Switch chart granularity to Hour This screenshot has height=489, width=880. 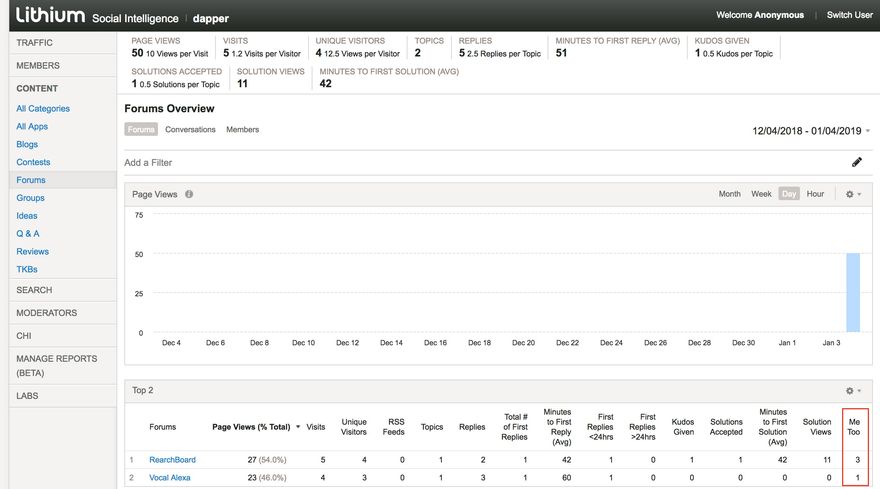(815, 194)
